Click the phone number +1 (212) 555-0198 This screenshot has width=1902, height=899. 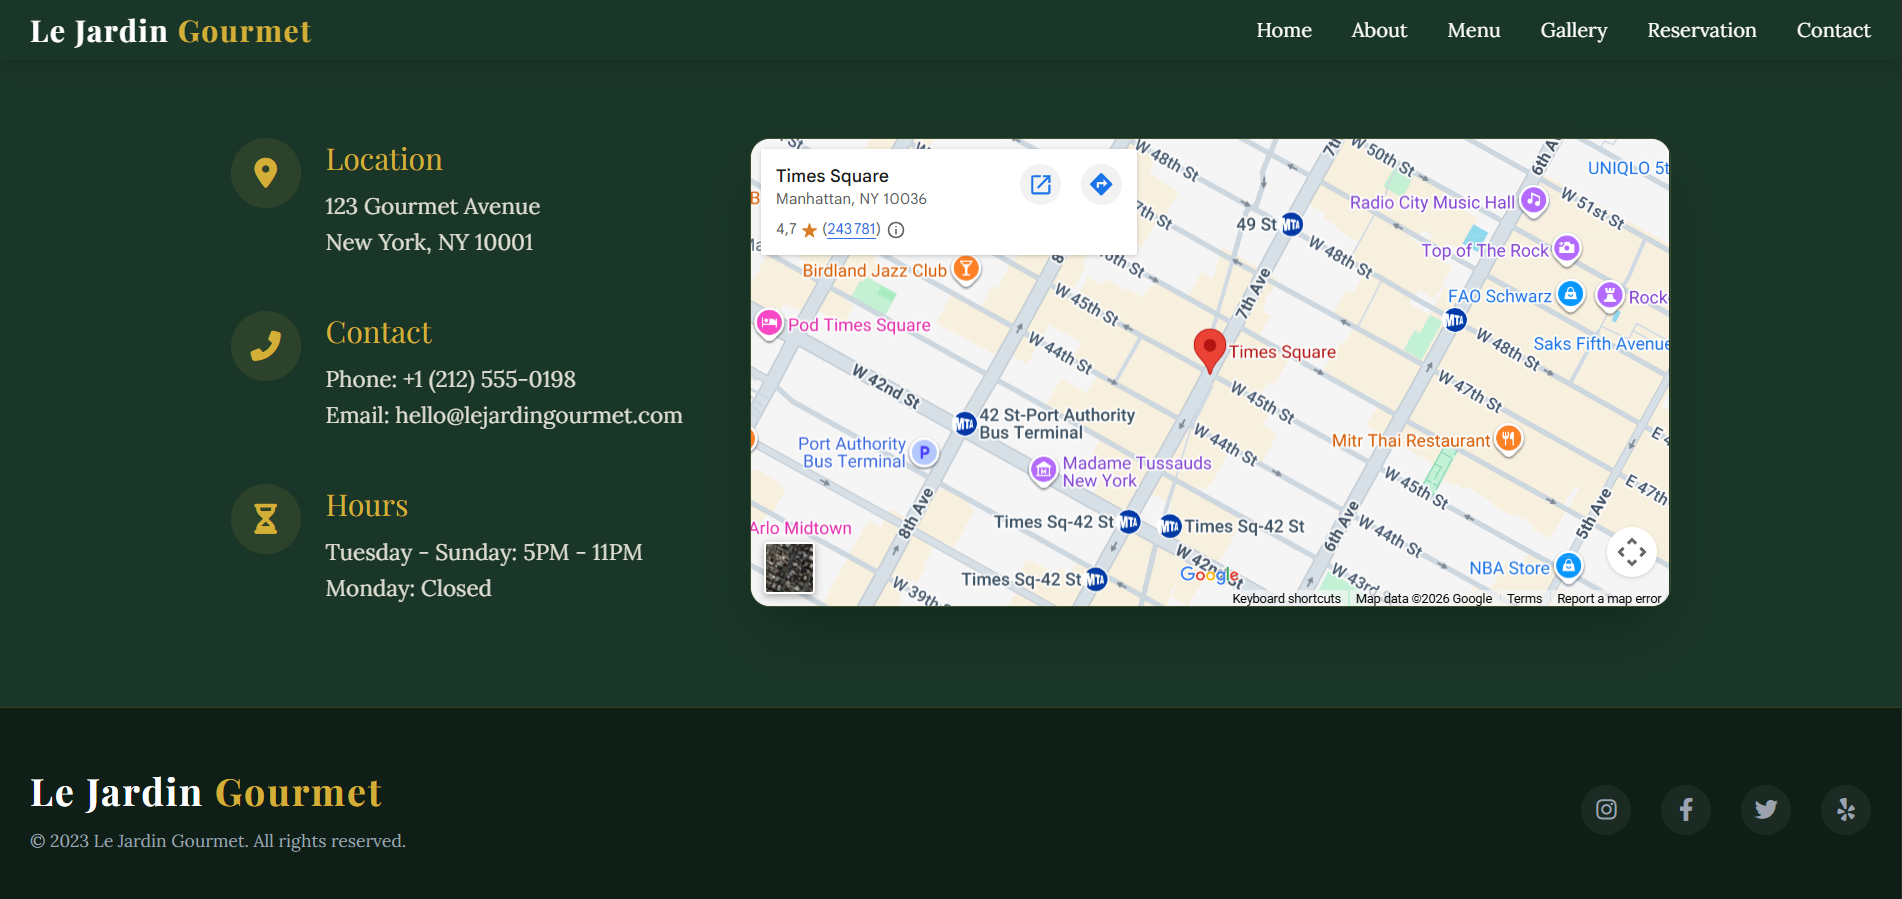pos(489,379)
